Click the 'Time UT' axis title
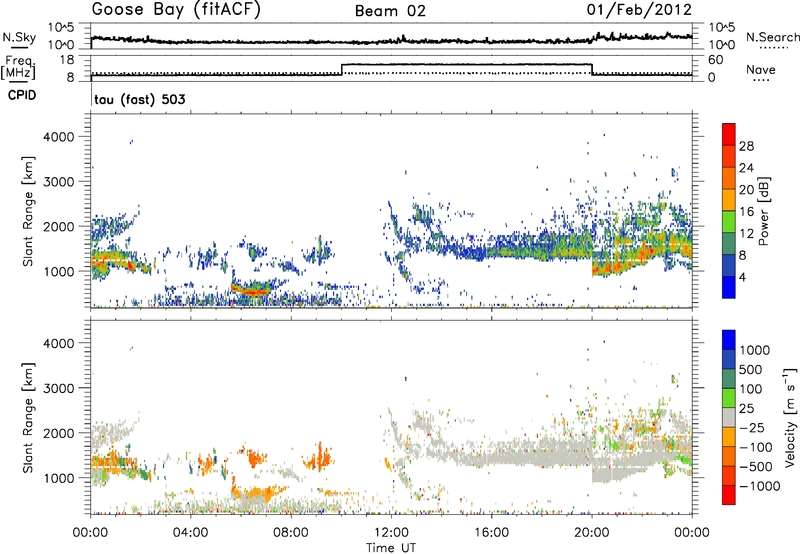This screenshot has height=554, width=800. pos(391,548)
